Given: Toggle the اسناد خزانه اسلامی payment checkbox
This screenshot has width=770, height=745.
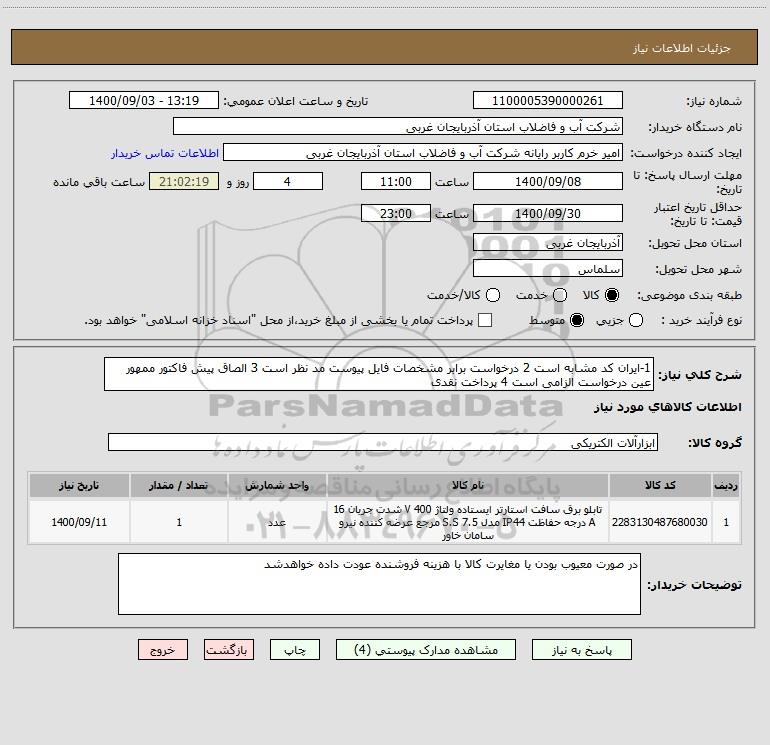Looking at the screenshot, I should click(x=485, y=320).
